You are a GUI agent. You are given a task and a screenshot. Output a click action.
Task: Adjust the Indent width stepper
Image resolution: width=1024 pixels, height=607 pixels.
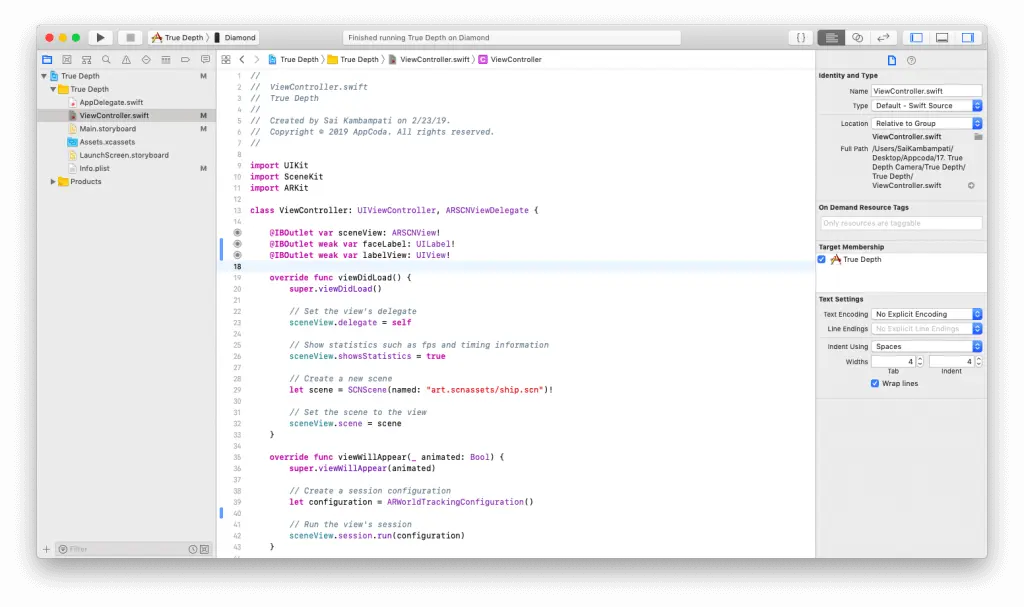pos(978,361)
